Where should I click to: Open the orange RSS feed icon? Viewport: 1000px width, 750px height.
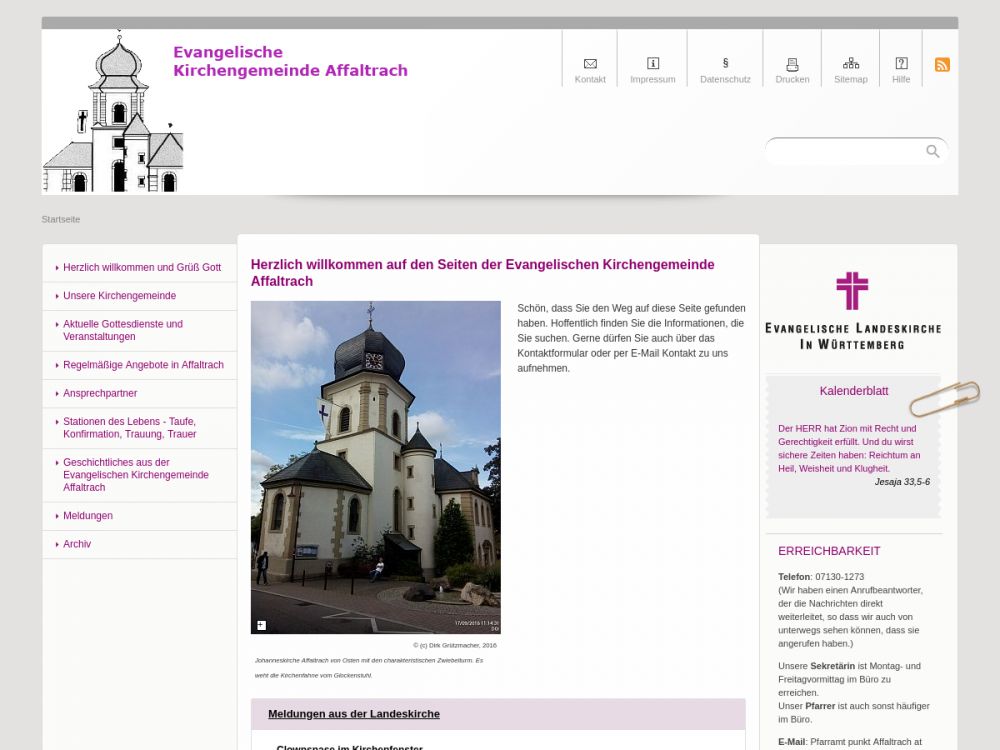942,65
